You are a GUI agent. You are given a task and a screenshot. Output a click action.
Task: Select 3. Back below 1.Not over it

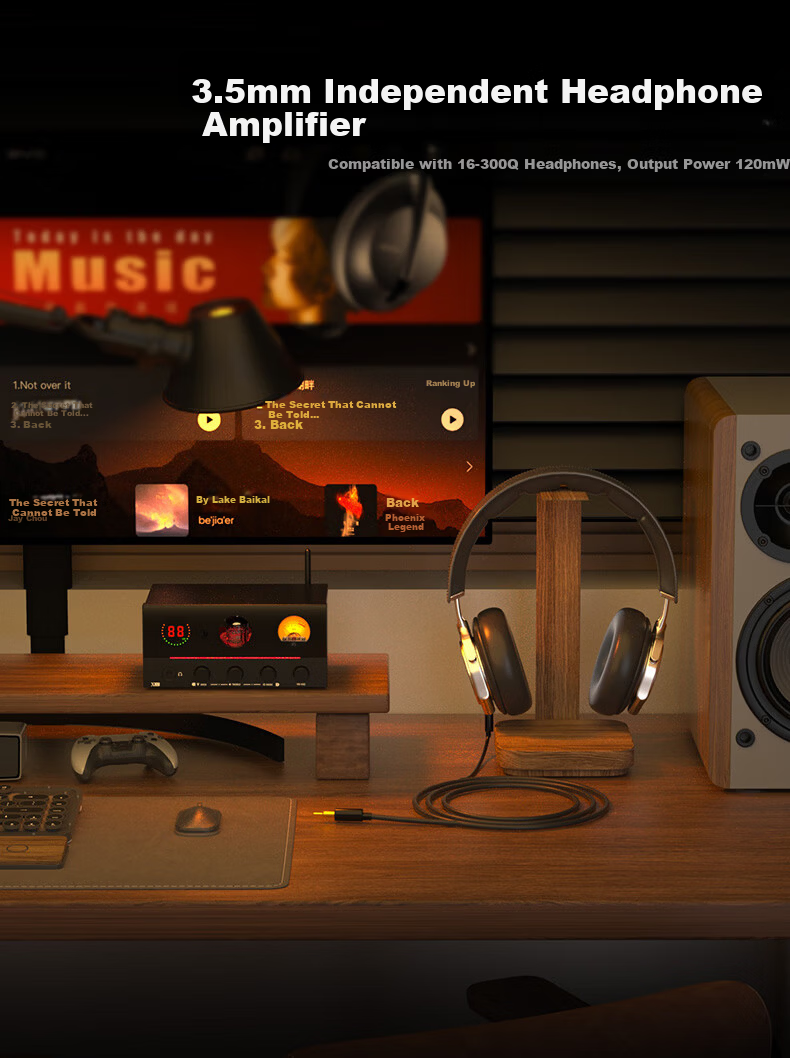(x=31, y=424)
